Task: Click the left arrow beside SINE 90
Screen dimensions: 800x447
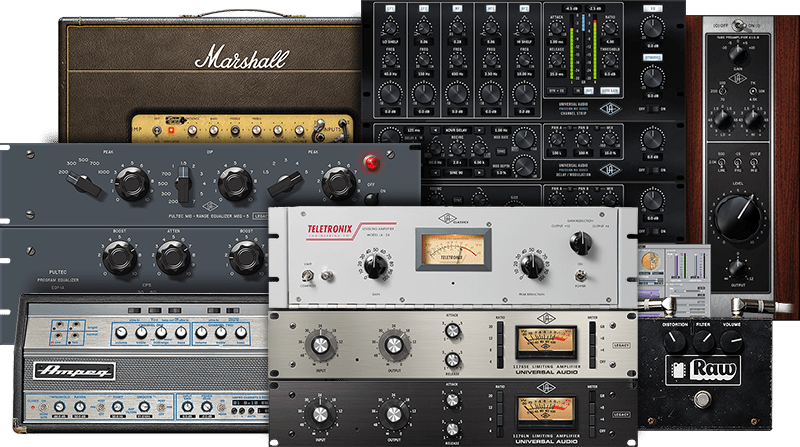Action: tap(436, 172)
